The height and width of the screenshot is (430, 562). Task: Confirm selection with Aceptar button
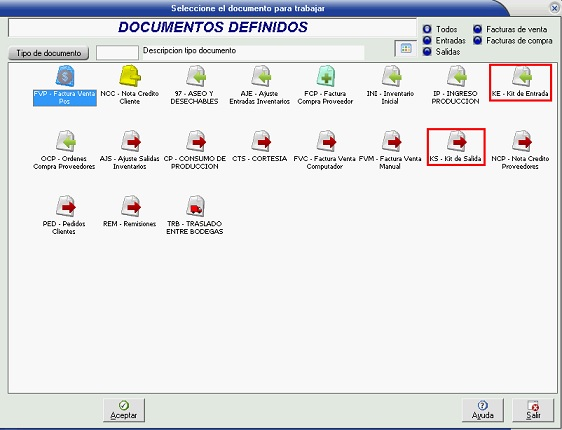tap(124, 410)
